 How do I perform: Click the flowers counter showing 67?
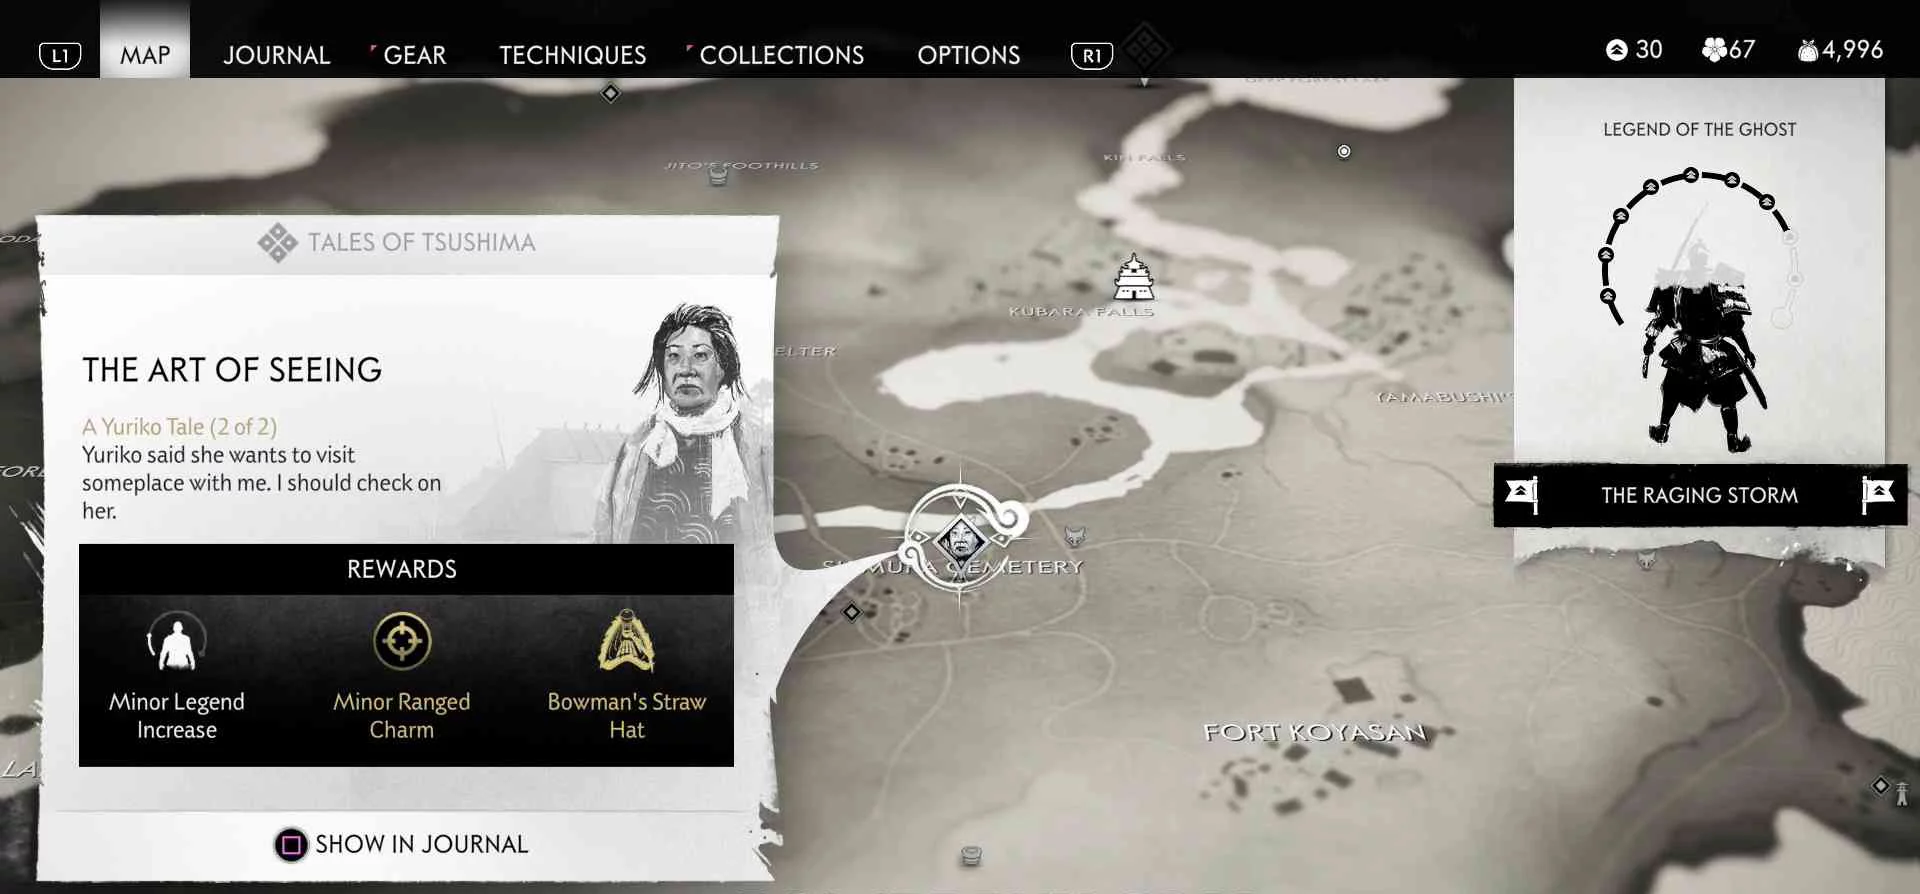coord(1728,50)
